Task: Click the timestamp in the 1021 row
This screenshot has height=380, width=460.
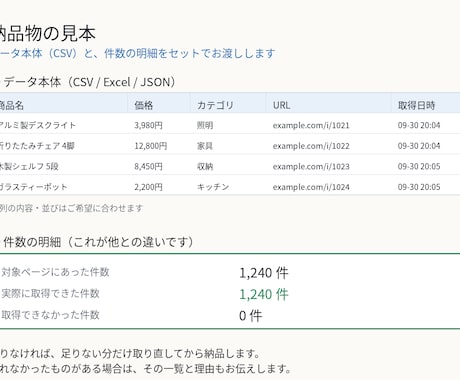Action: pos(419,125)
